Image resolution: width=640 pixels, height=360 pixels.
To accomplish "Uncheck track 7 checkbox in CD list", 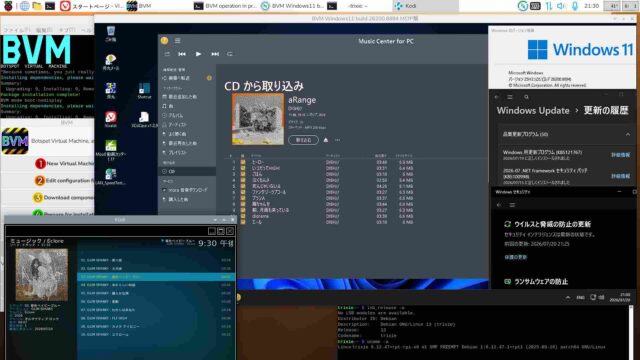I will point(243,198).
